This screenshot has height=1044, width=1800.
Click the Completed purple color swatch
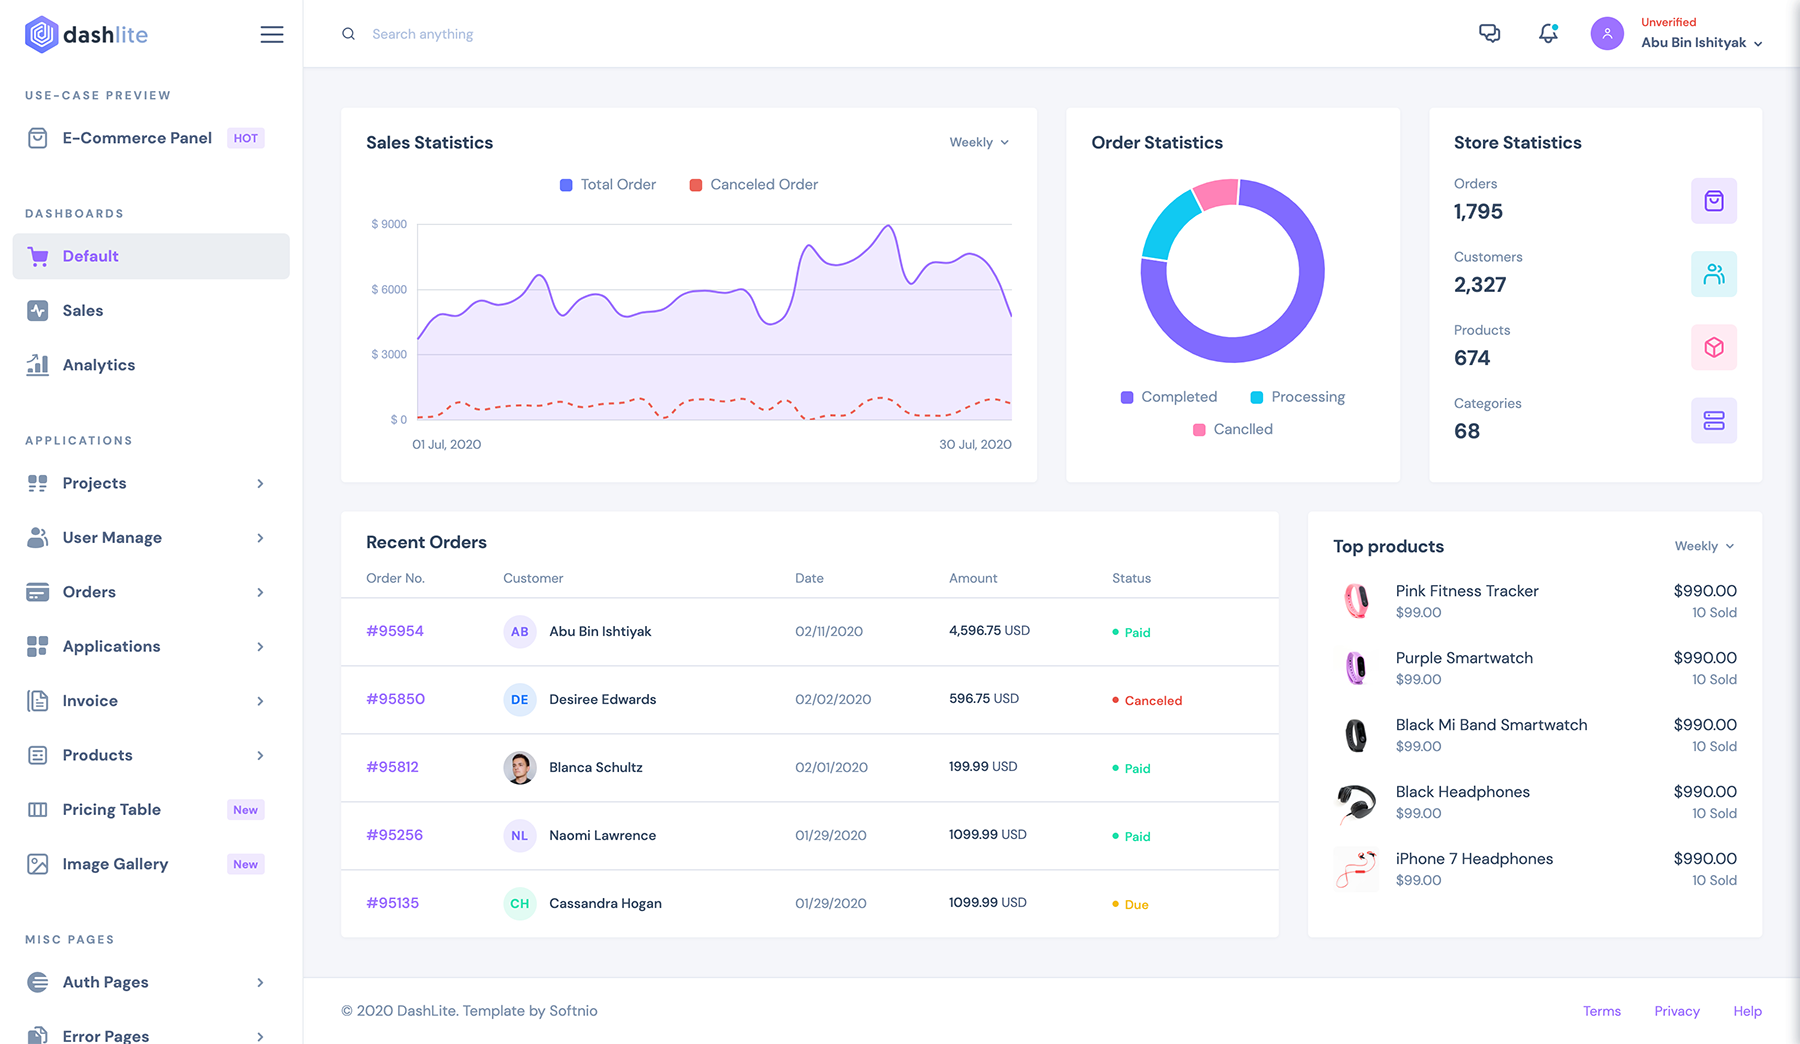click(1127, 398)
